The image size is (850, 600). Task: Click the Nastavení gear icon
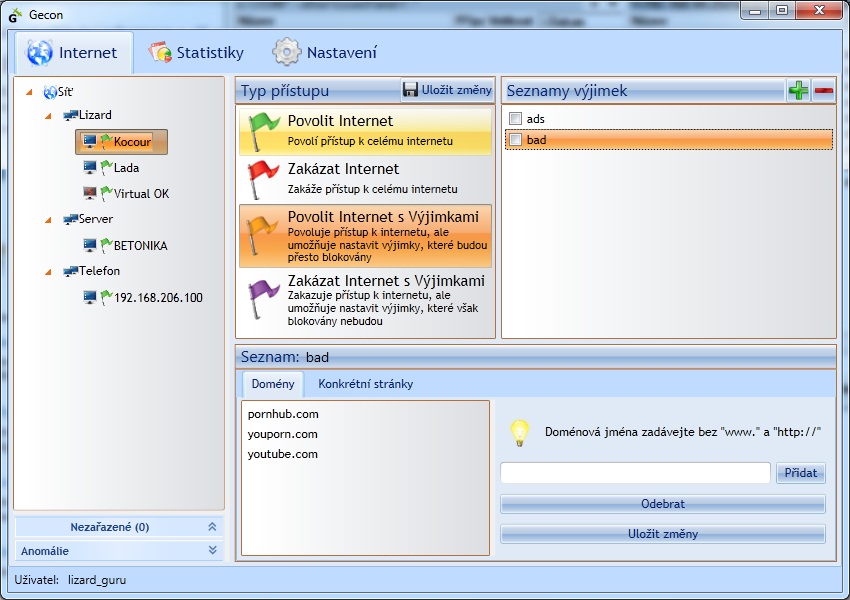coord(286,52)
